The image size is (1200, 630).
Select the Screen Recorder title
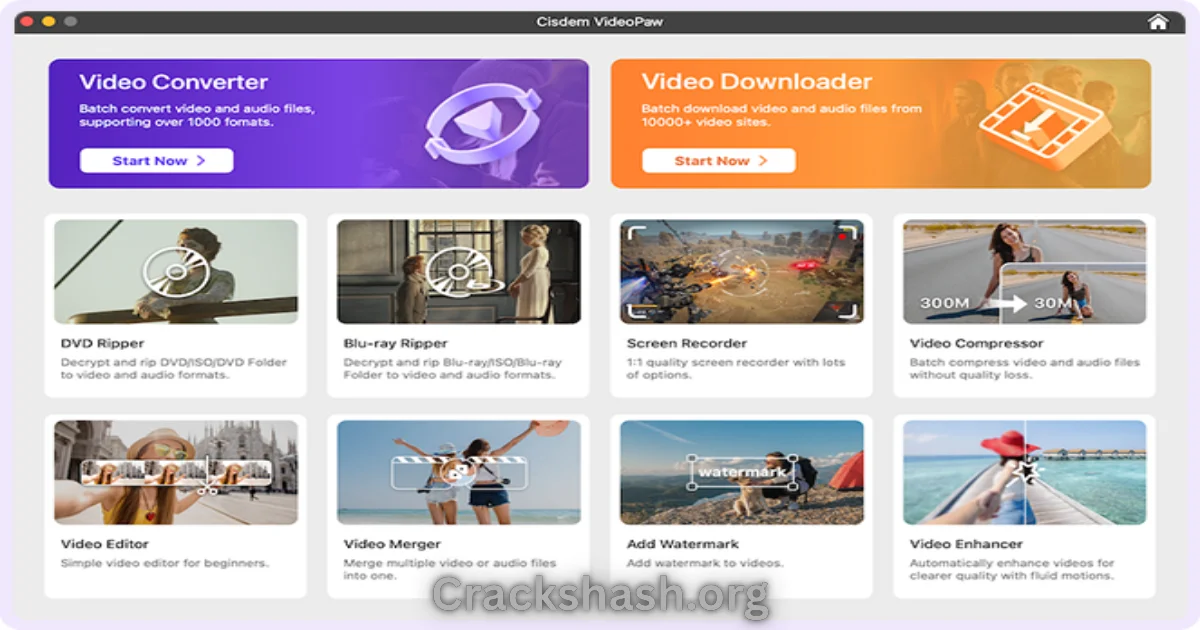[x=686, y=343]
